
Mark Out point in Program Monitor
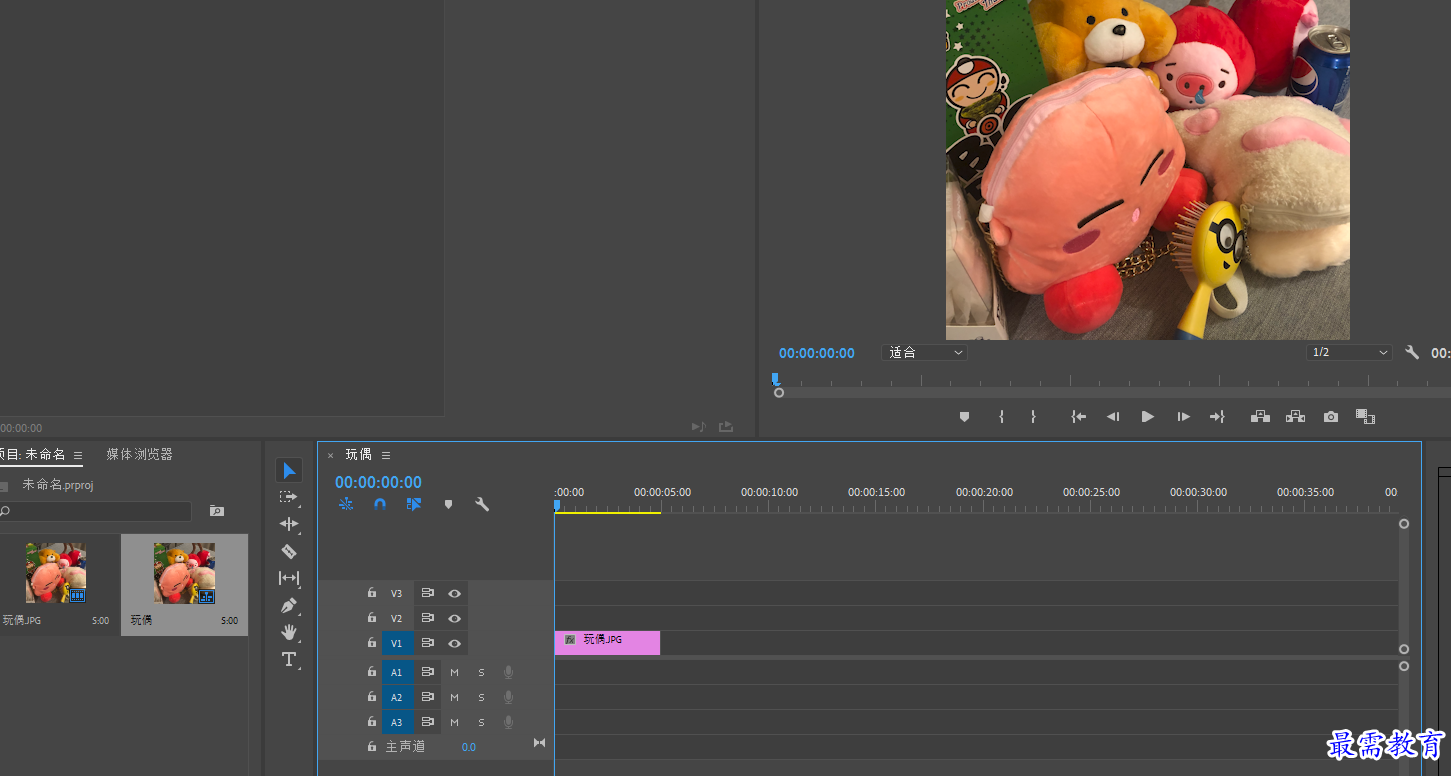1033,417
